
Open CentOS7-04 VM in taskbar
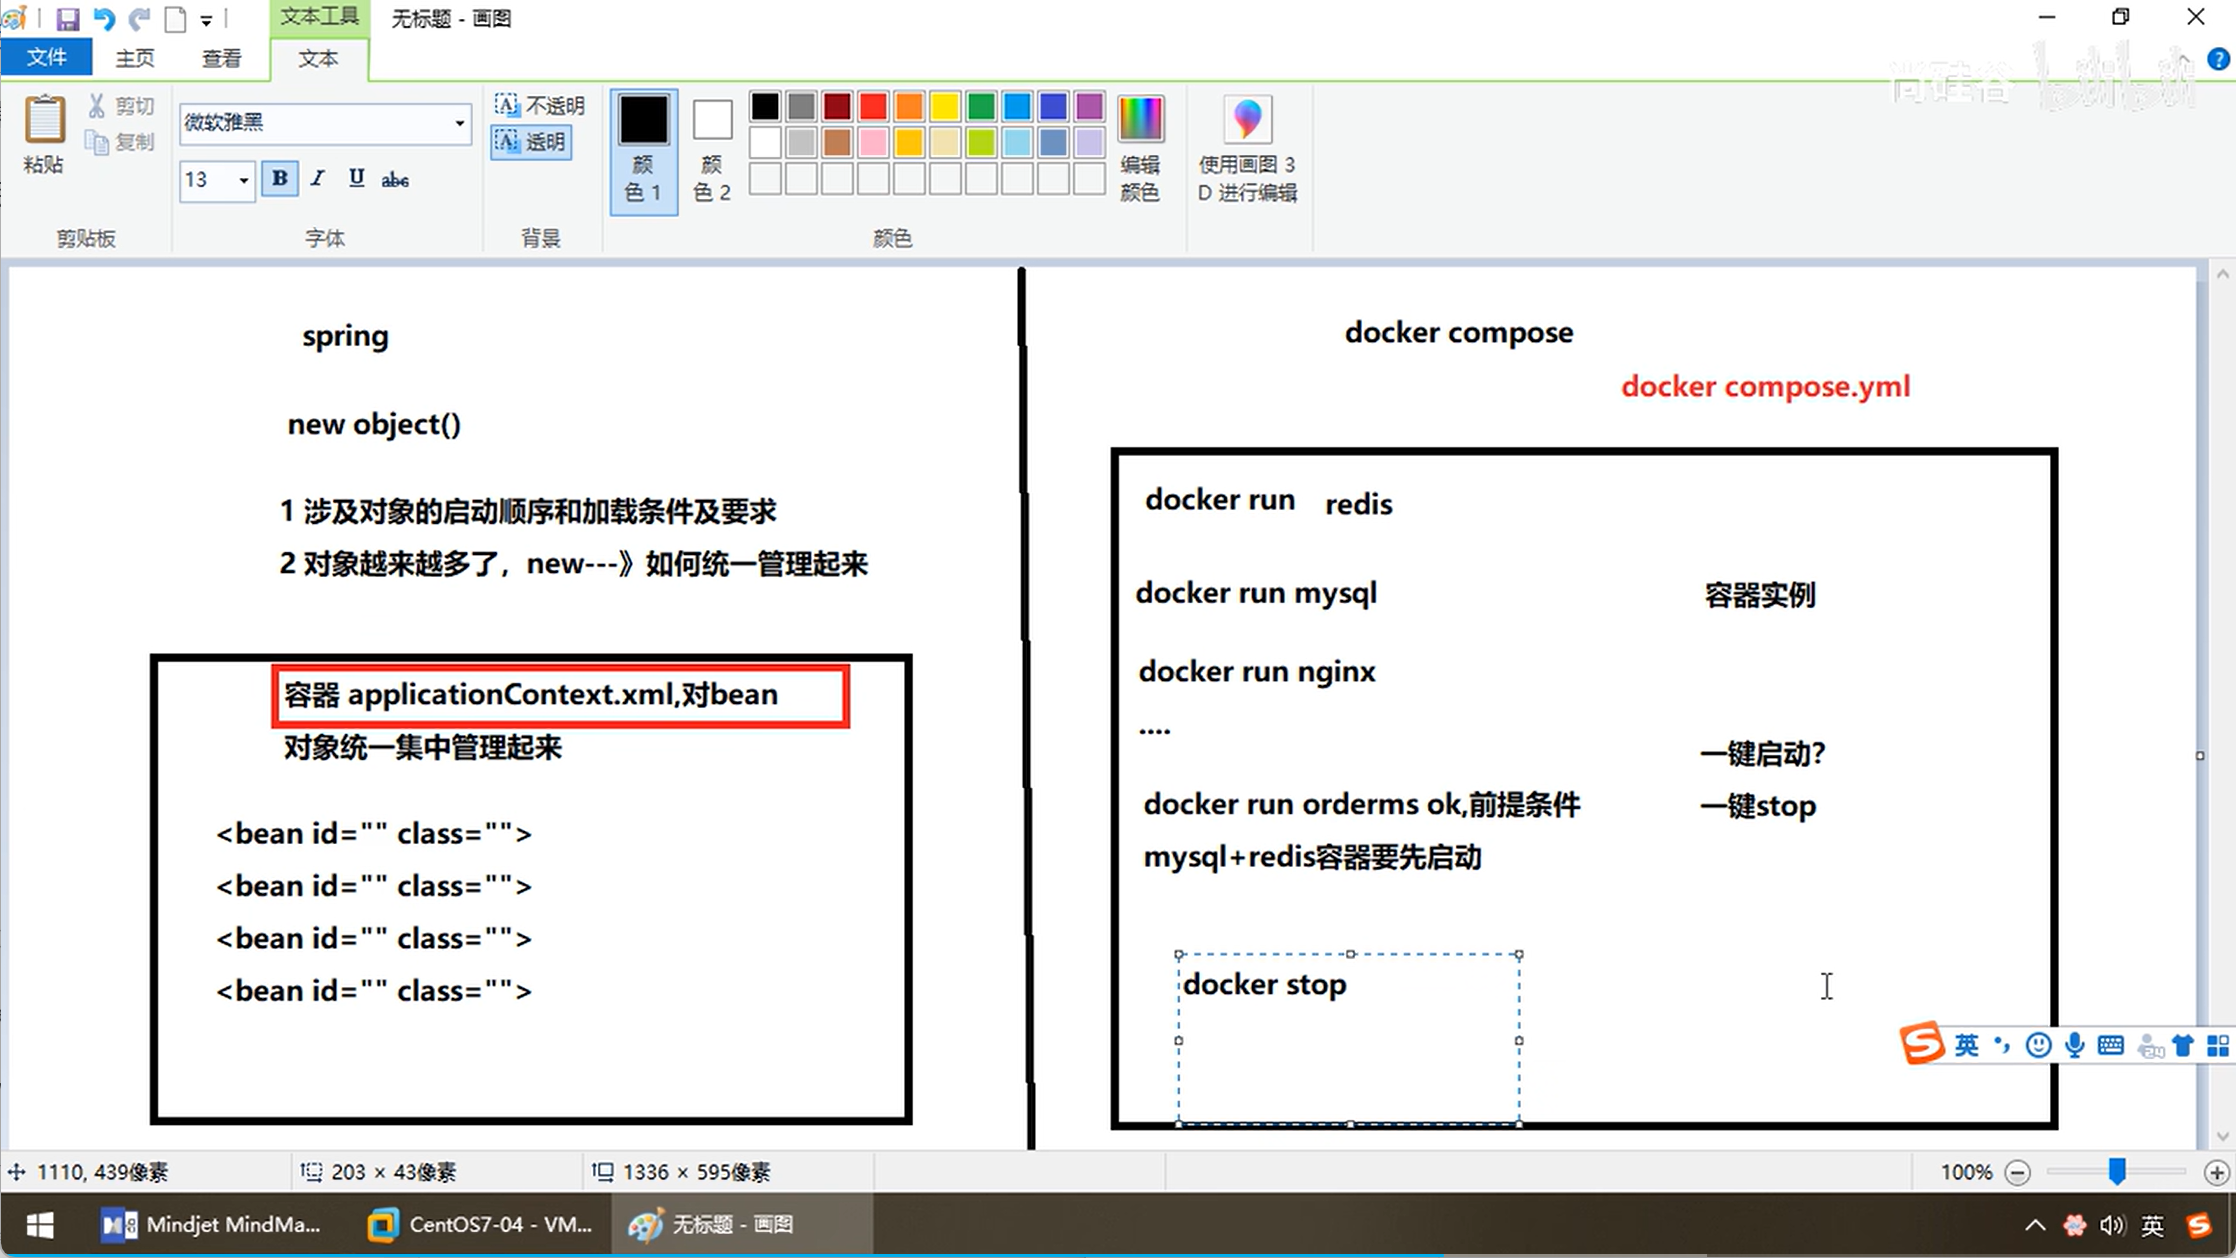[x=480, y=1224]
